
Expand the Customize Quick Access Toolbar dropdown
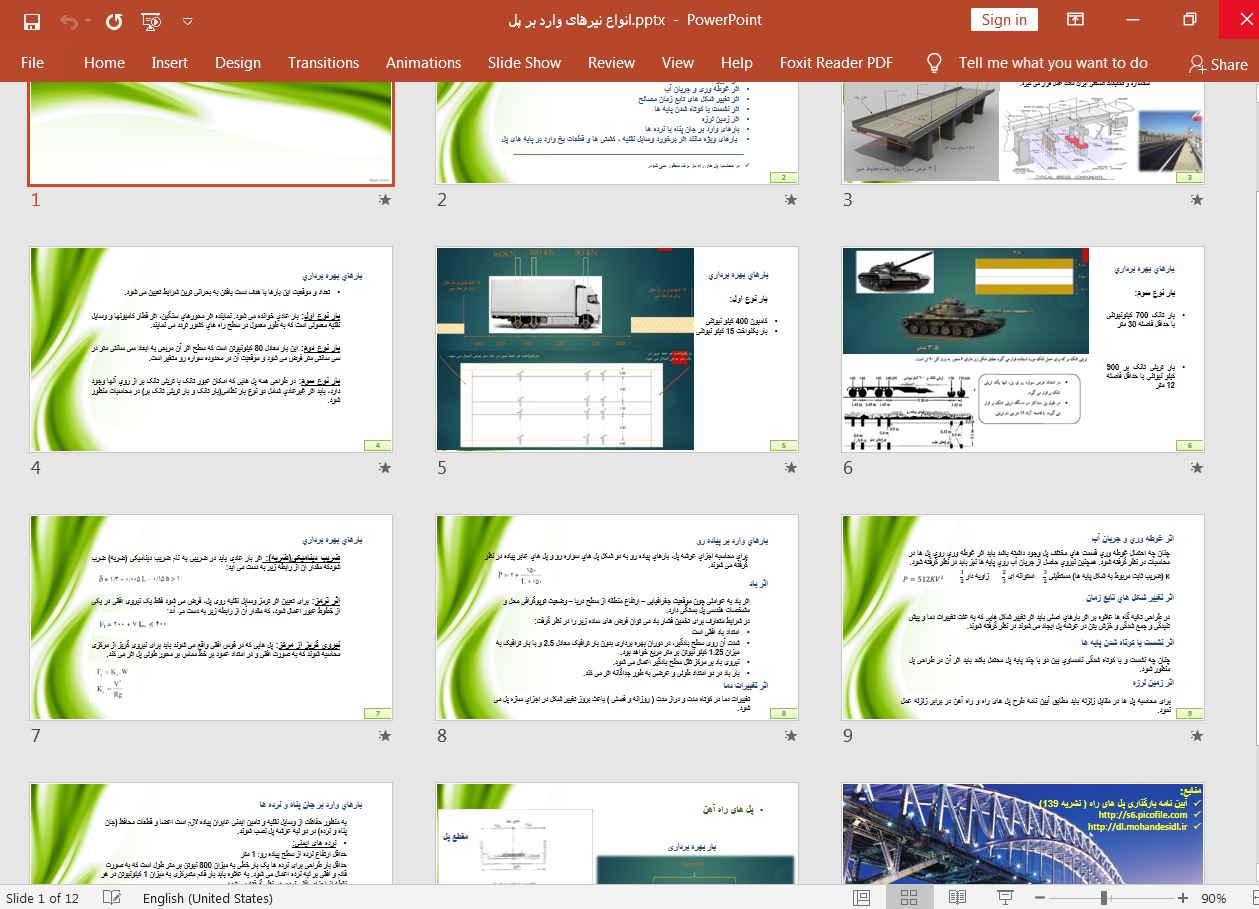point(189,20)
